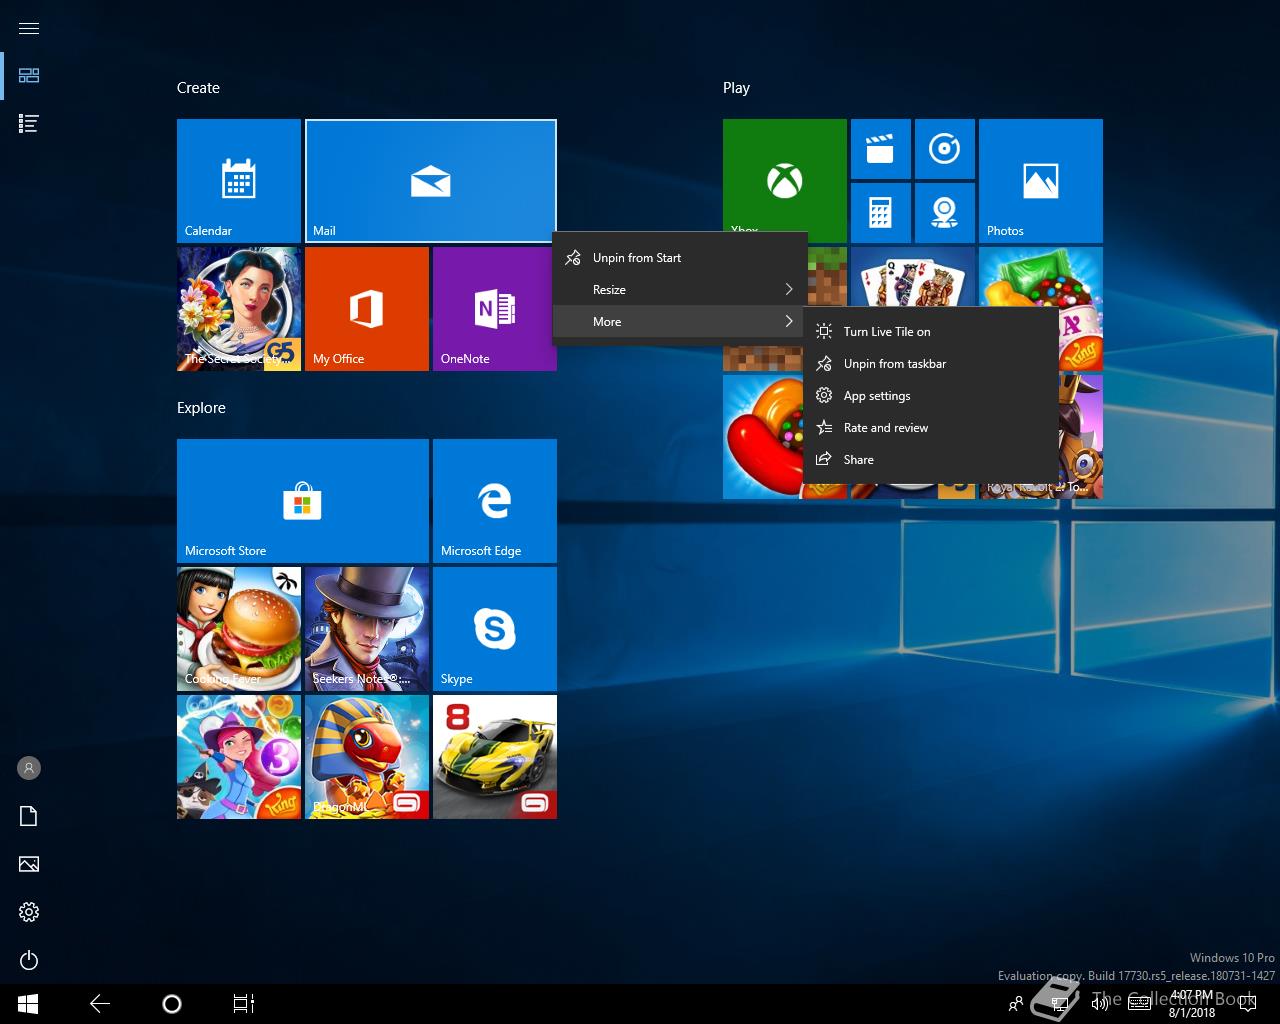Image resolution: width=1280 pixels, height=1024 pixels.
Task: Select the More menu entry
Action: [x=680, y=322]
